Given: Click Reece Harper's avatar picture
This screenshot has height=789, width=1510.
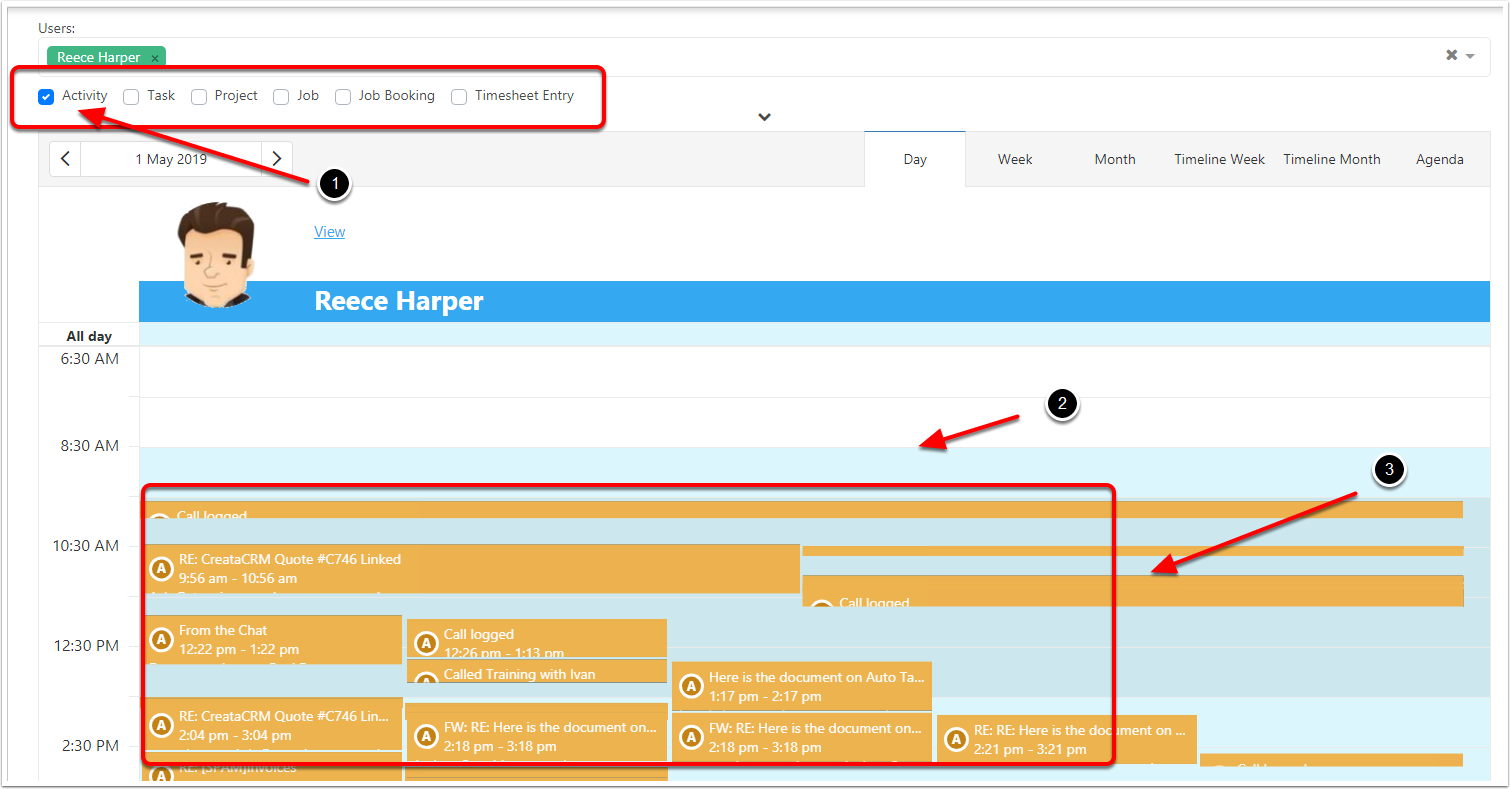Looking at the screenshot, I should click(x=216, y=254).
